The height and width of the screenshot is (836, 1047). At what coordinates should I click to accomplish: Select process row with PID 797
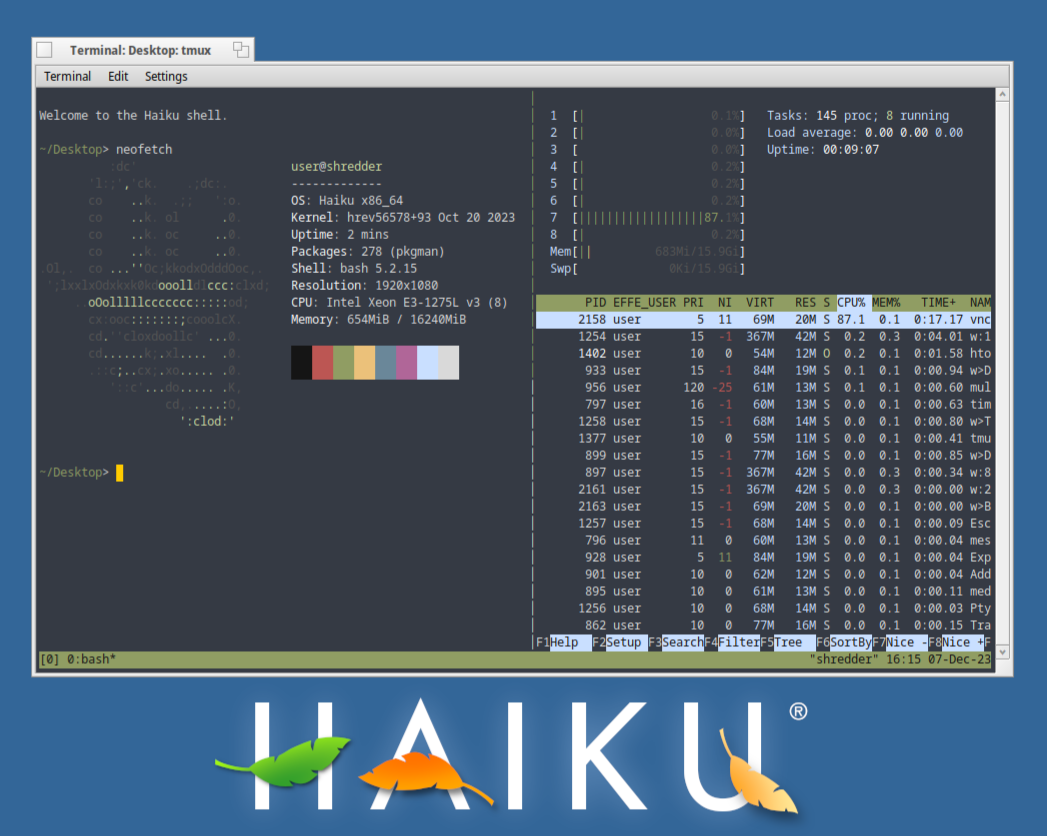(x=763, y=405)
